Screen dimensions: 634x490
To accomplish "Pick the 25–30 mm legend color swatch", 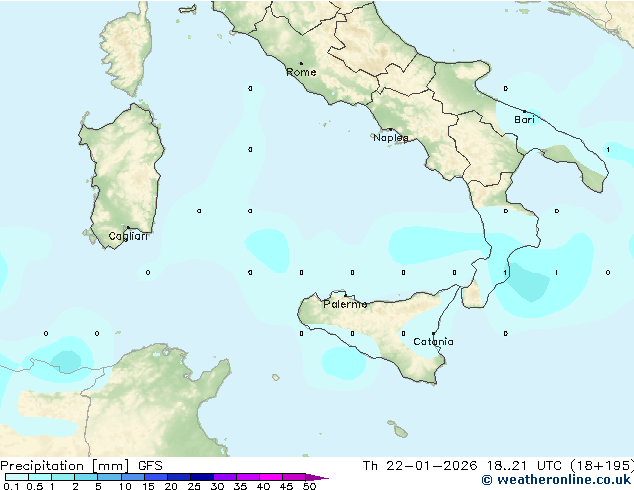I will [202, 477].
